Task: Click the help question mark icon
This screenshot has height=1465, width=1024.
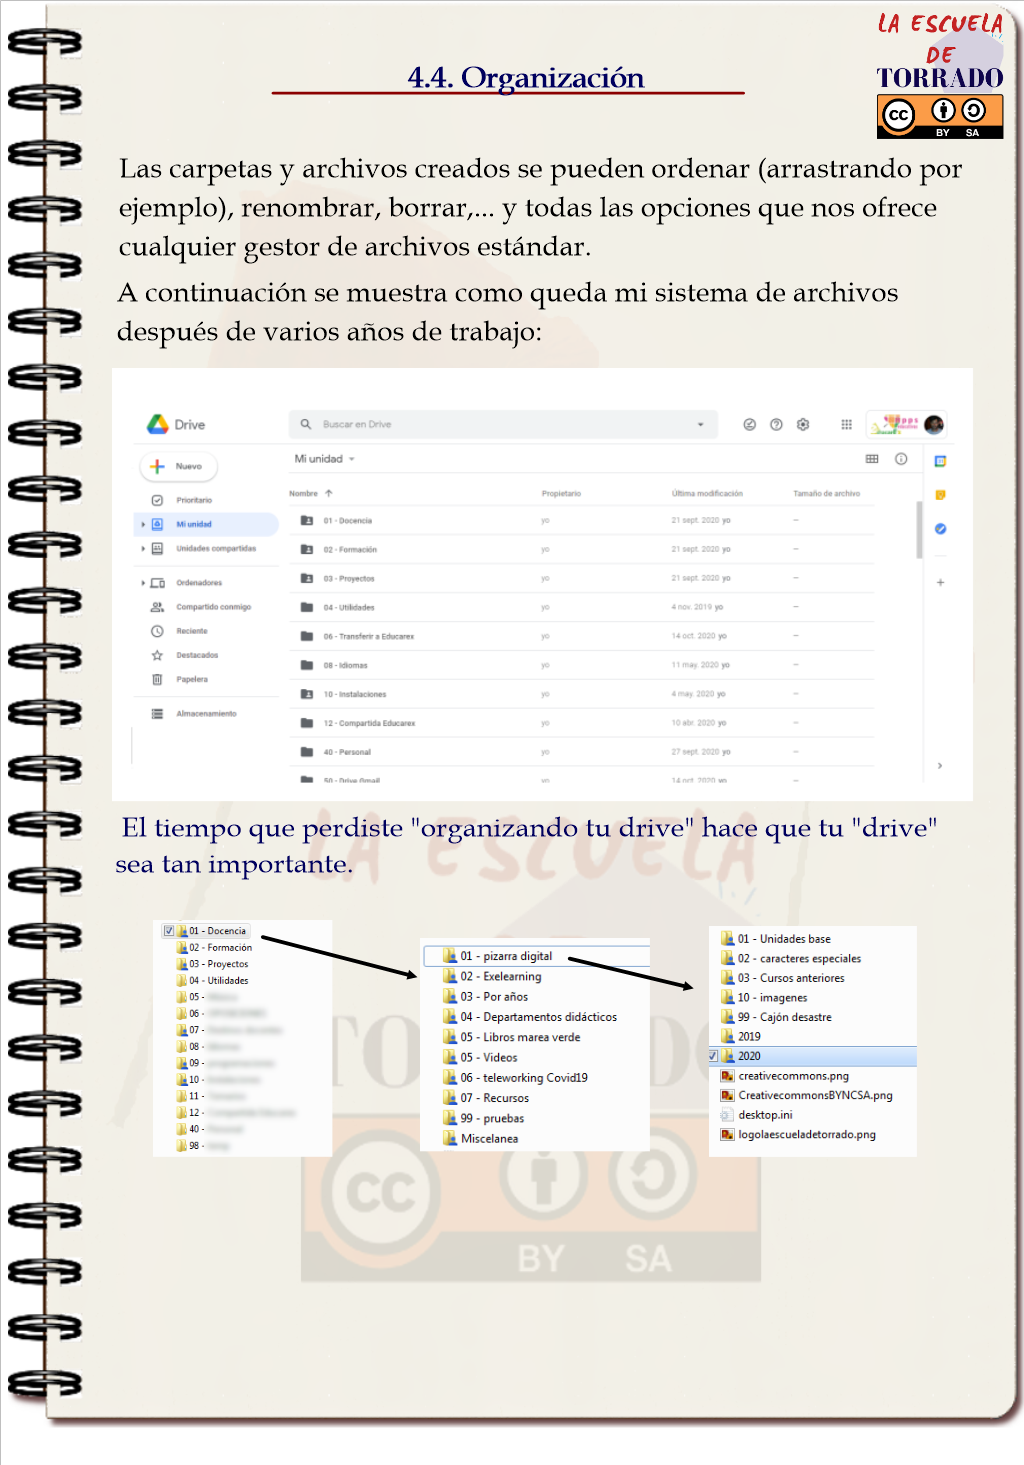Action: click(776, 425)
